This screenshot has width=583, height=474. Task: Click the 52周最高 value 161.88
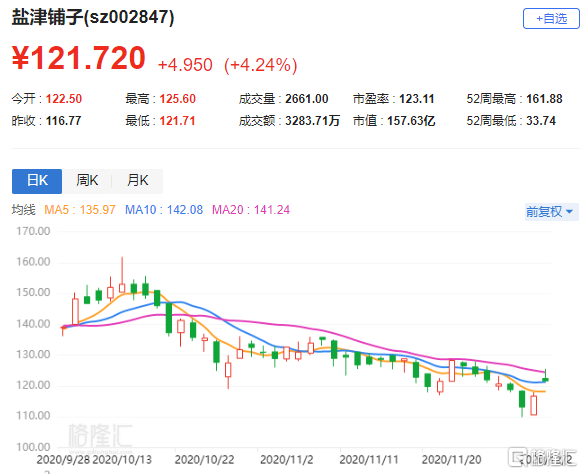coord(544,99)
